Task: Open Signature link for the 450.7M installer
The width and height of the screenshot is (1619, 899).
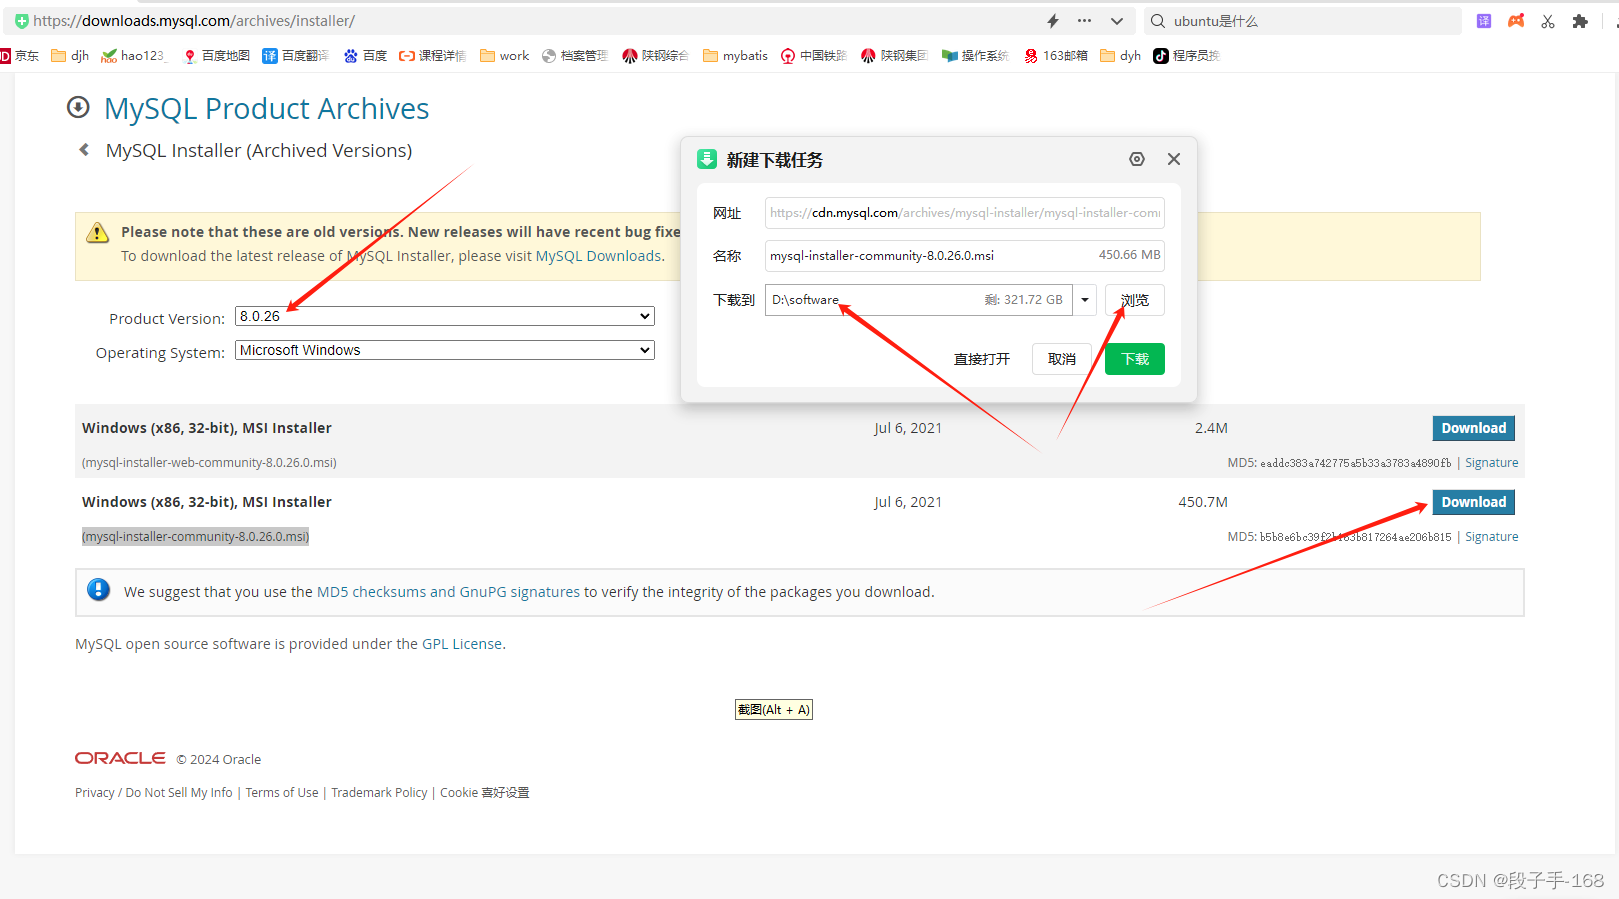Action: (1491, 537)
